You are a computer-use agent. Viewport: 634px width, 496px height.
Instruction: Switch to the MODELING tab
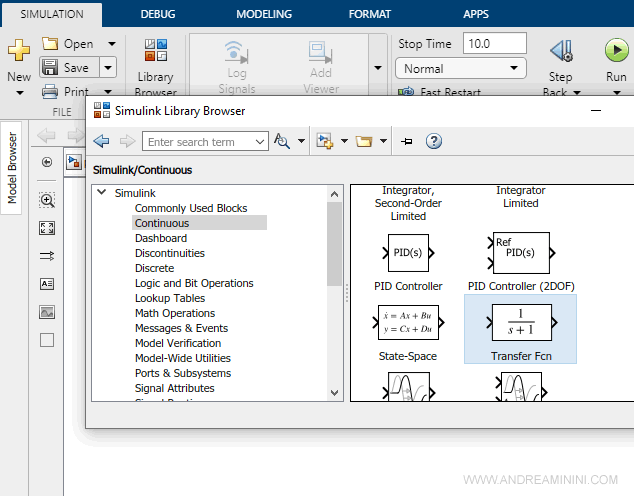tap(264, 14)
